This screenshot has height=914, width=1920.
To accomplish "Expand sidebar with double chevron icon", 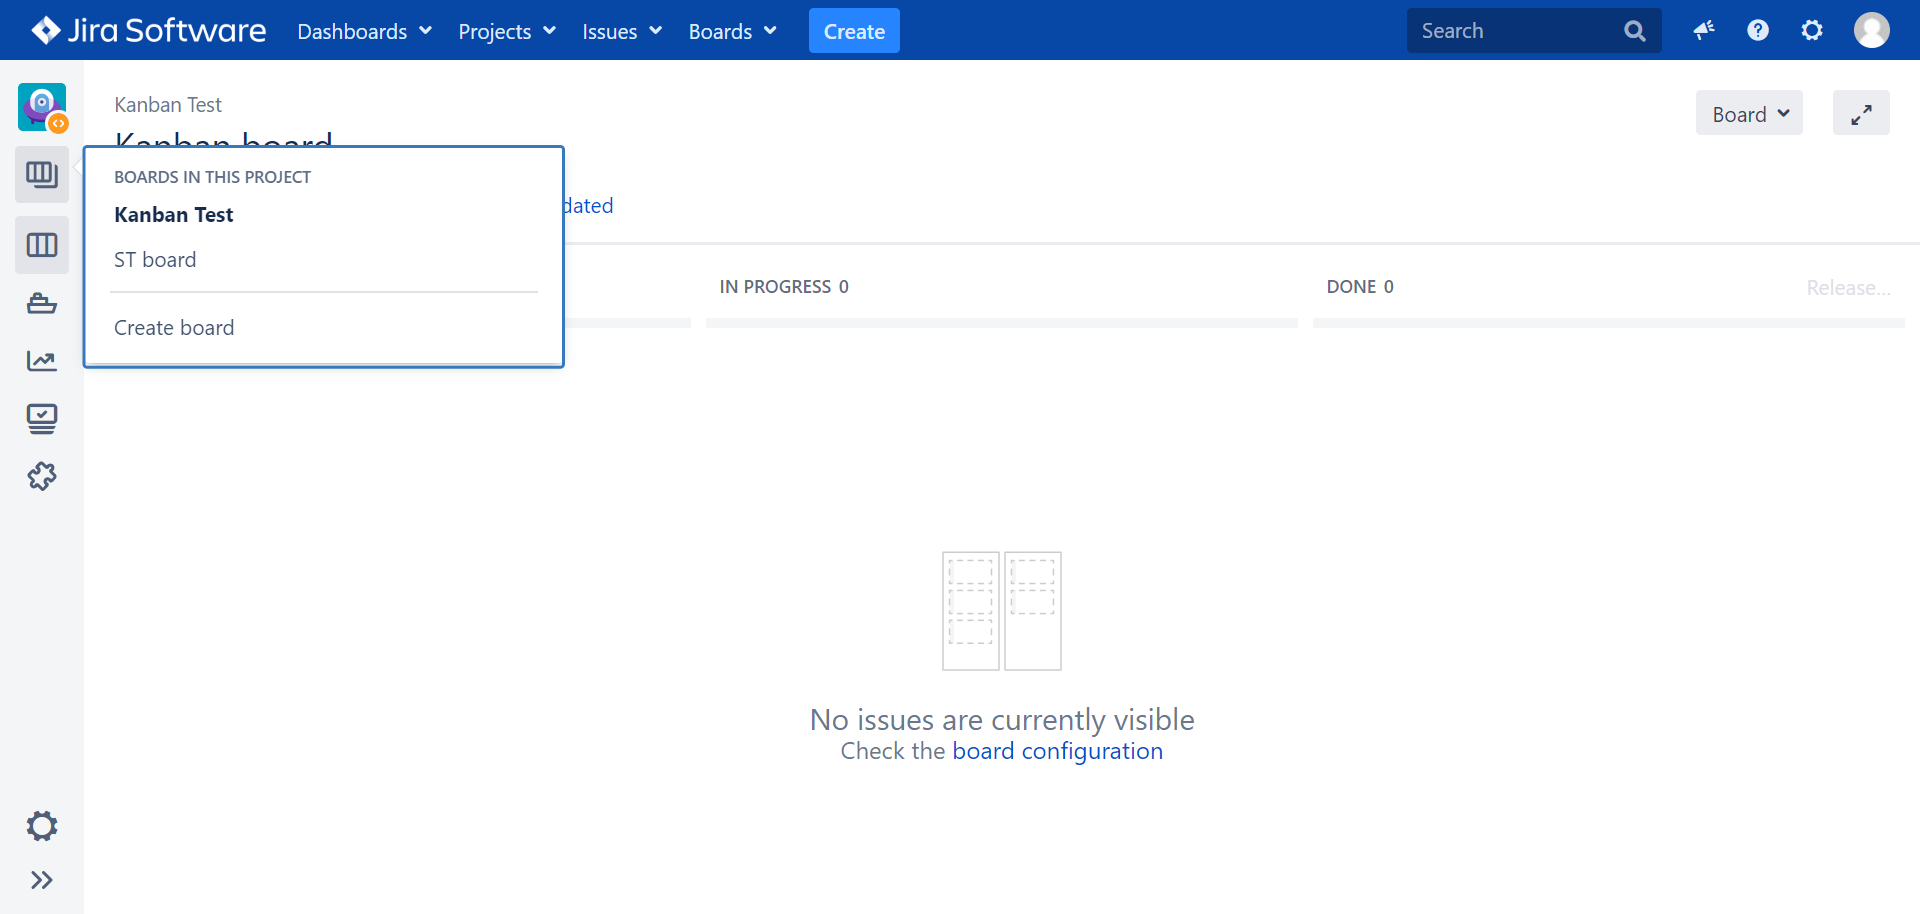I will tap(42, 880).
